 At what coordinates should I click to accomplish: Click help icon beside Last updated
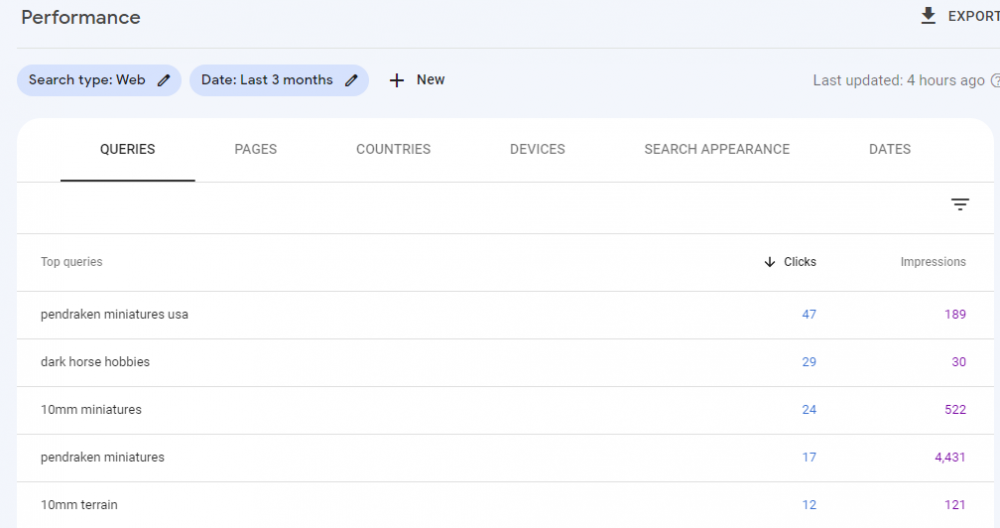pyautogui.click(x=995, y=81)
